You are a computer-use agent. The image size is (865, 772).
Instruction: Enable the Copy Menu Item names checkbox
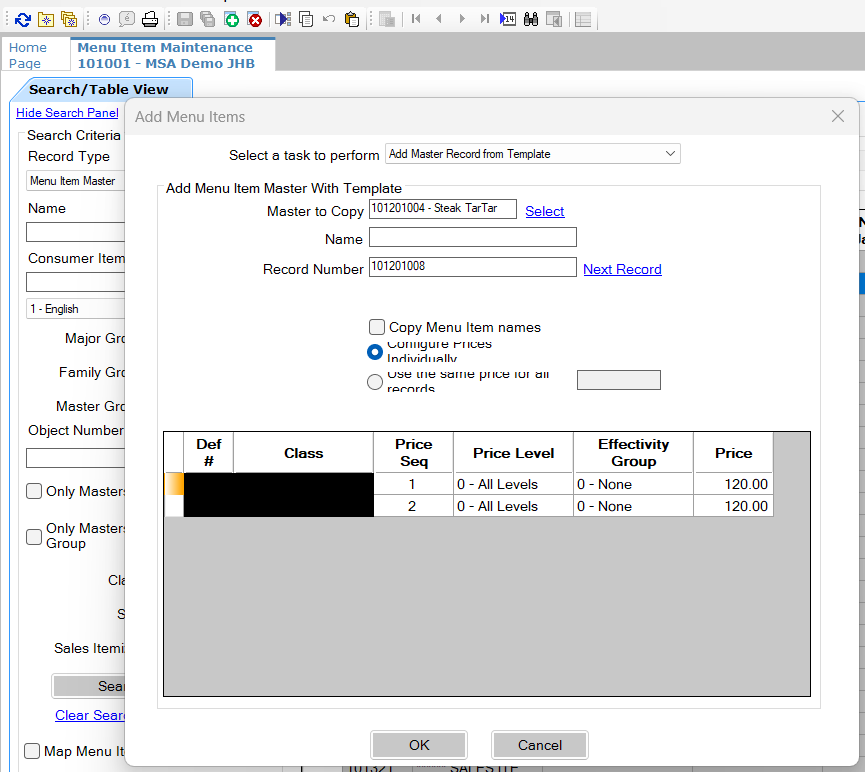377,327
